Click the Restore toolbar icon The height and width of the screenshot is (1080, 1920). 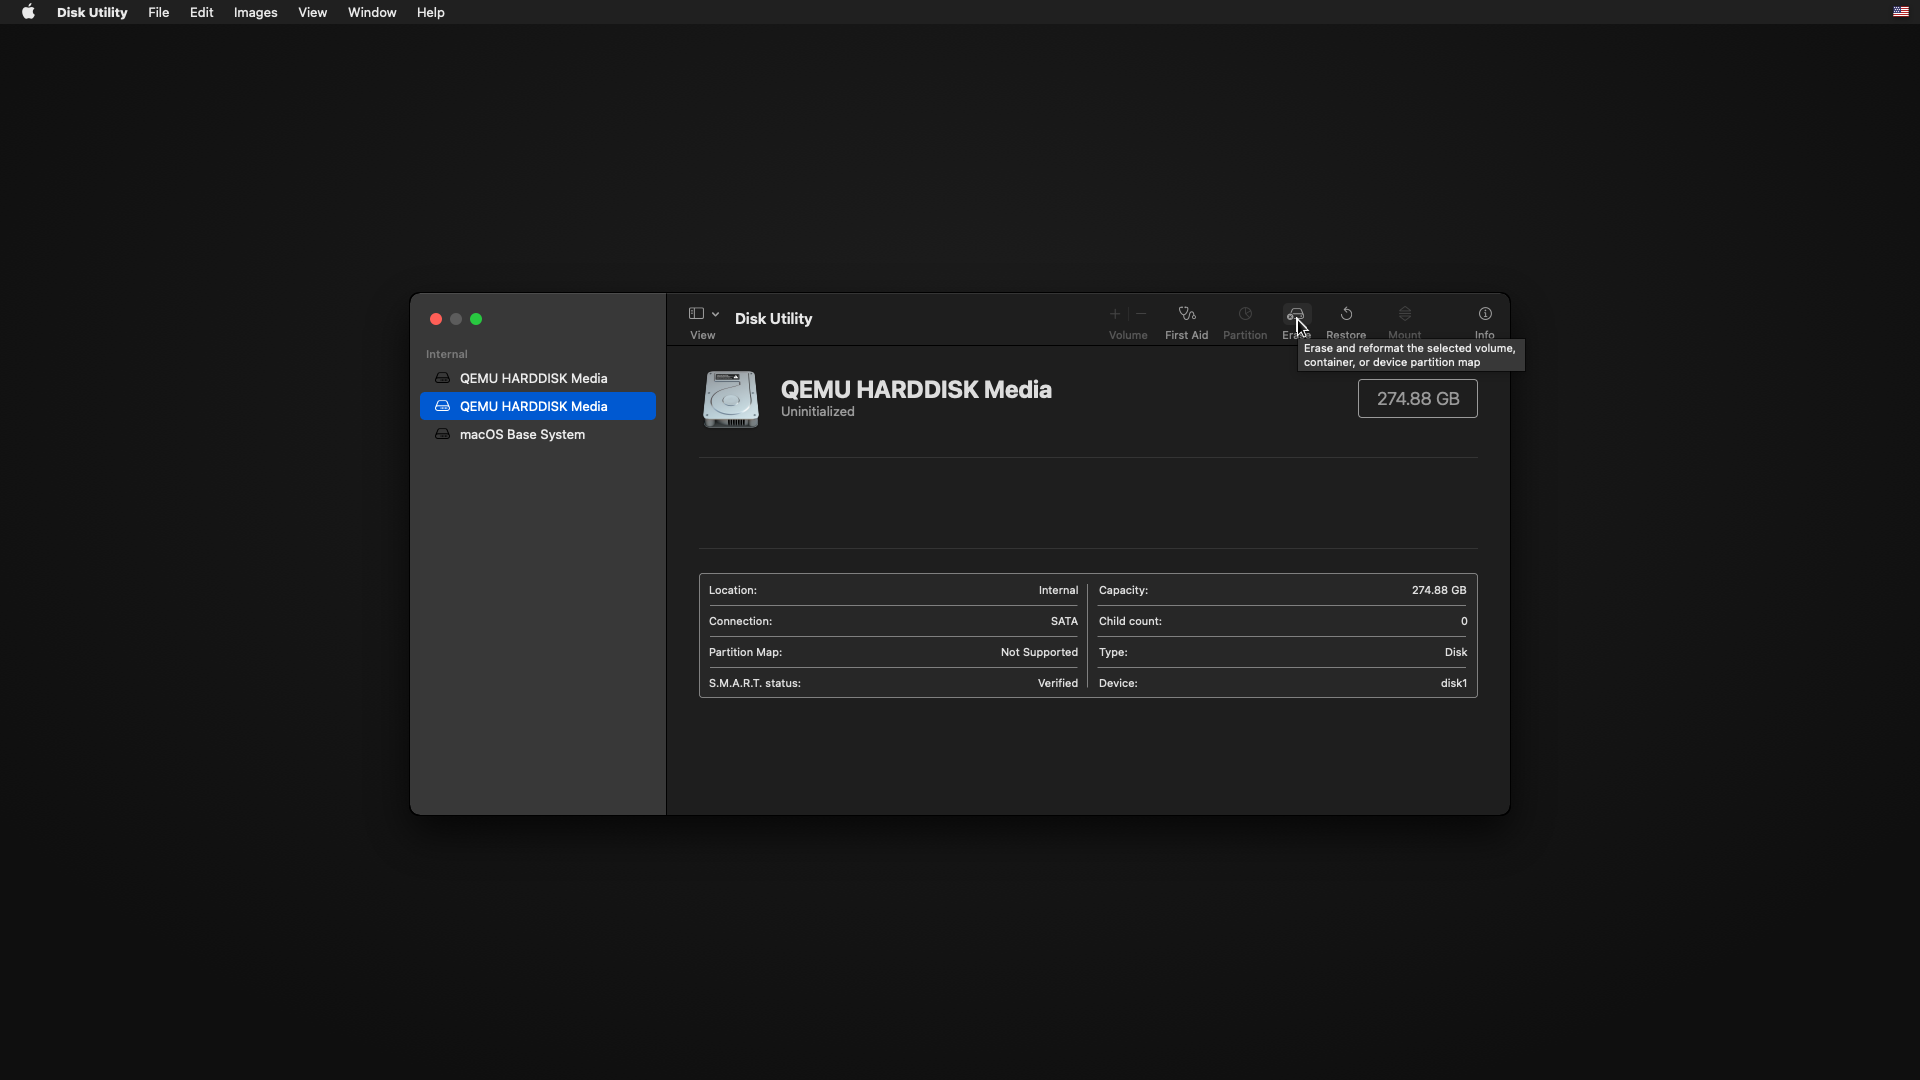point(1346,314)
